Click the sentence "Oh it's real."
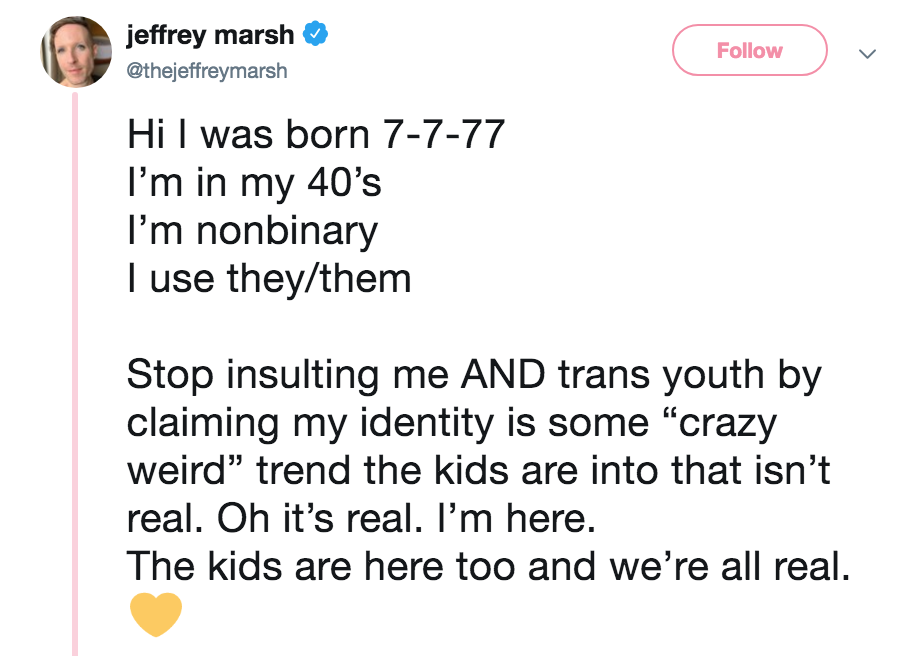The width and height of the screenshot is (922, 656). coord(320,519)
